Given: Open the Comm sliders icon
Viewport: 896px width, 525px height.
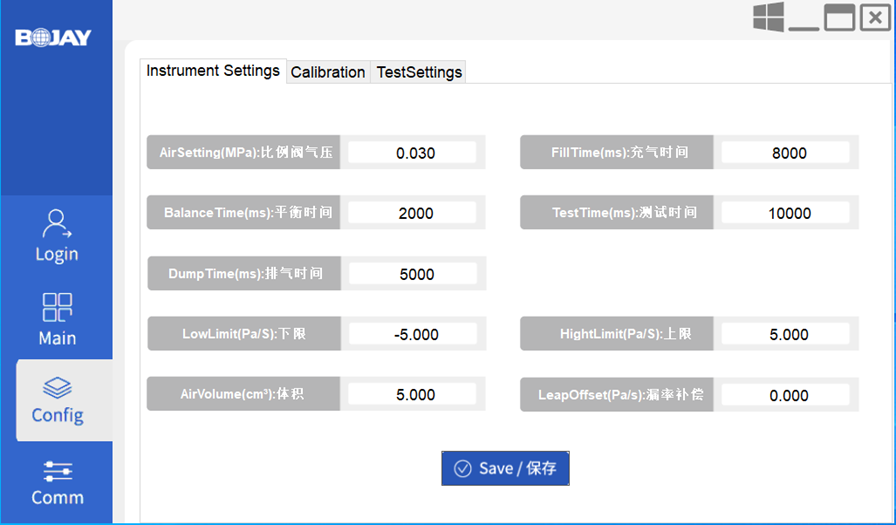Looking at the screenshot, I should point(57,471).
